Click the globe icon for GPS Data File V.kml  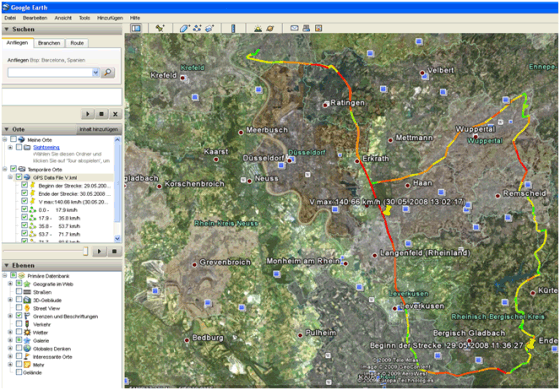[27, 178]
